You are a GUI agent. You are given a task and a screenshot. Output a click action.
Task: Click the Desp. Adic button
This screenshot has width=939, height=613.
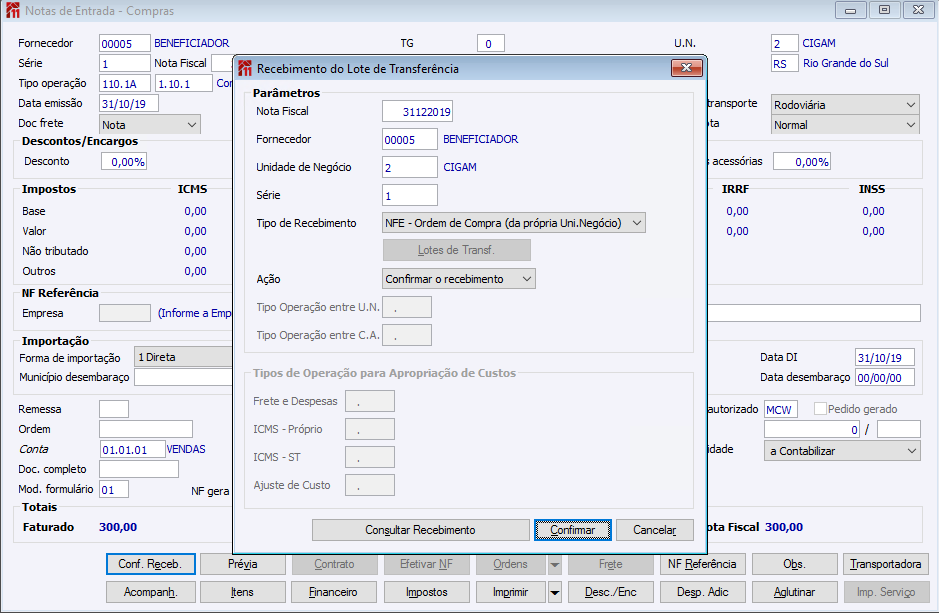tap(702, 592)
